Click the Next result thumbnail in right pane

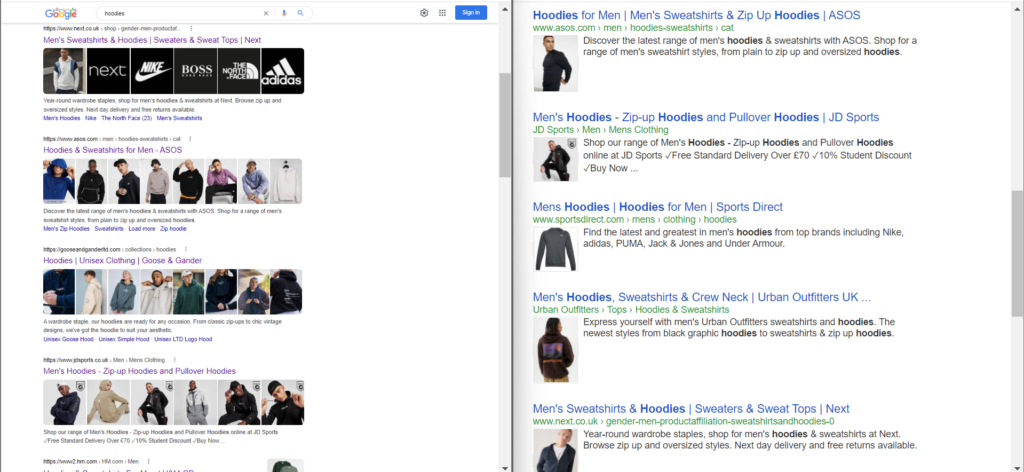coord(555,450)
